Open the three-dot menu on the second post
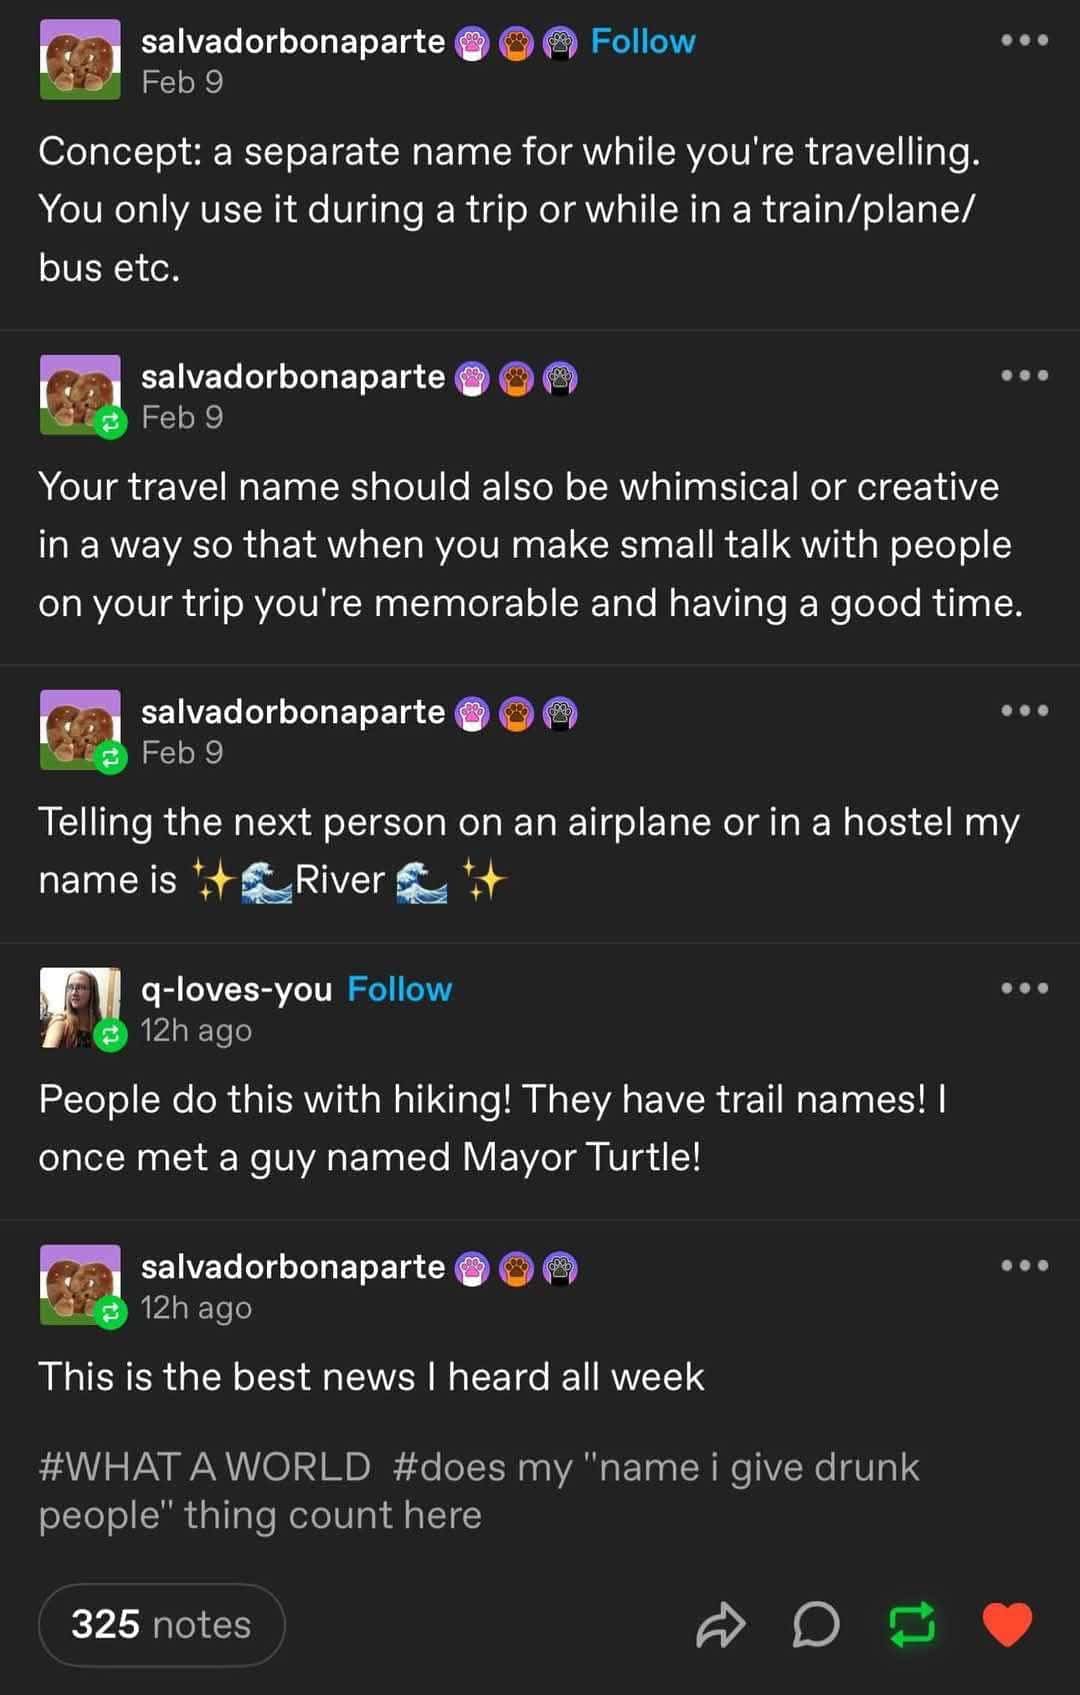The height and width of the screenshot is (1695, 1080). coord(1025,376)
